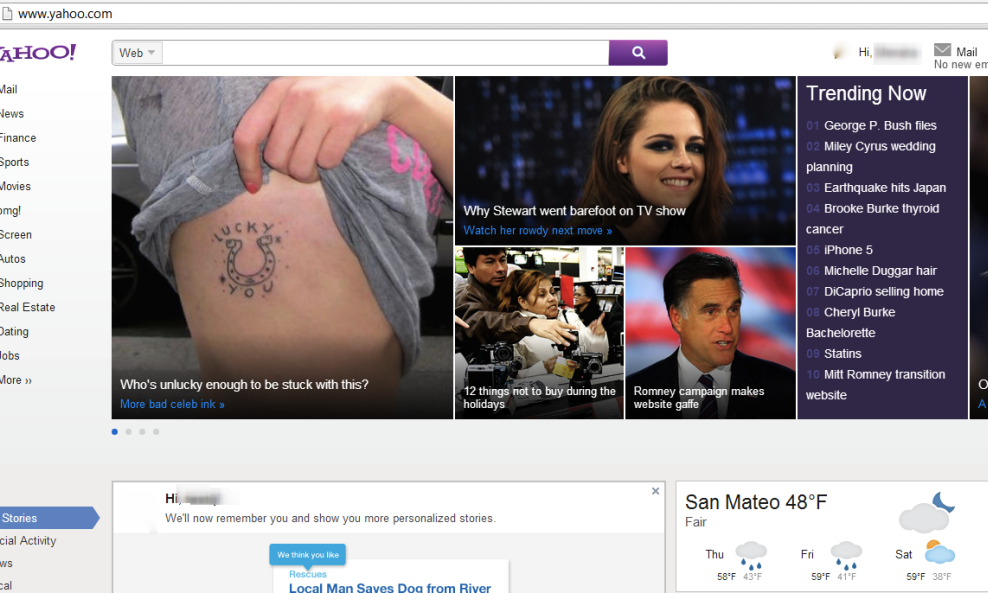Click the Yahoo! logo

point(37,53)
